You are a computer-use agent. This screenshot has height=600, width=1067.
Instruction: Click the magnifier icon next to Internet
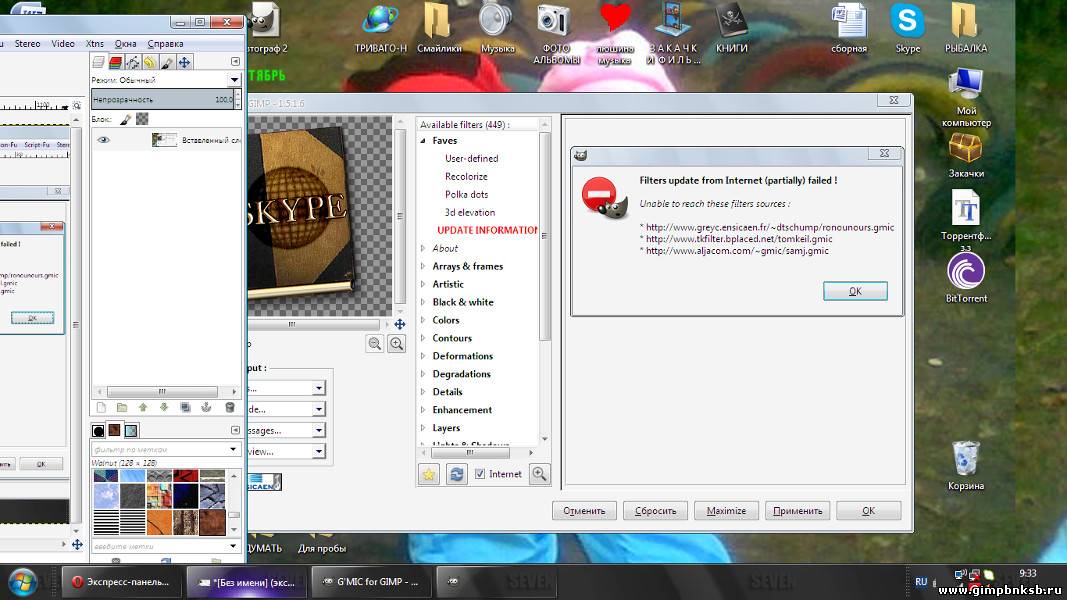pyautogui.click(x=539, y=474)
